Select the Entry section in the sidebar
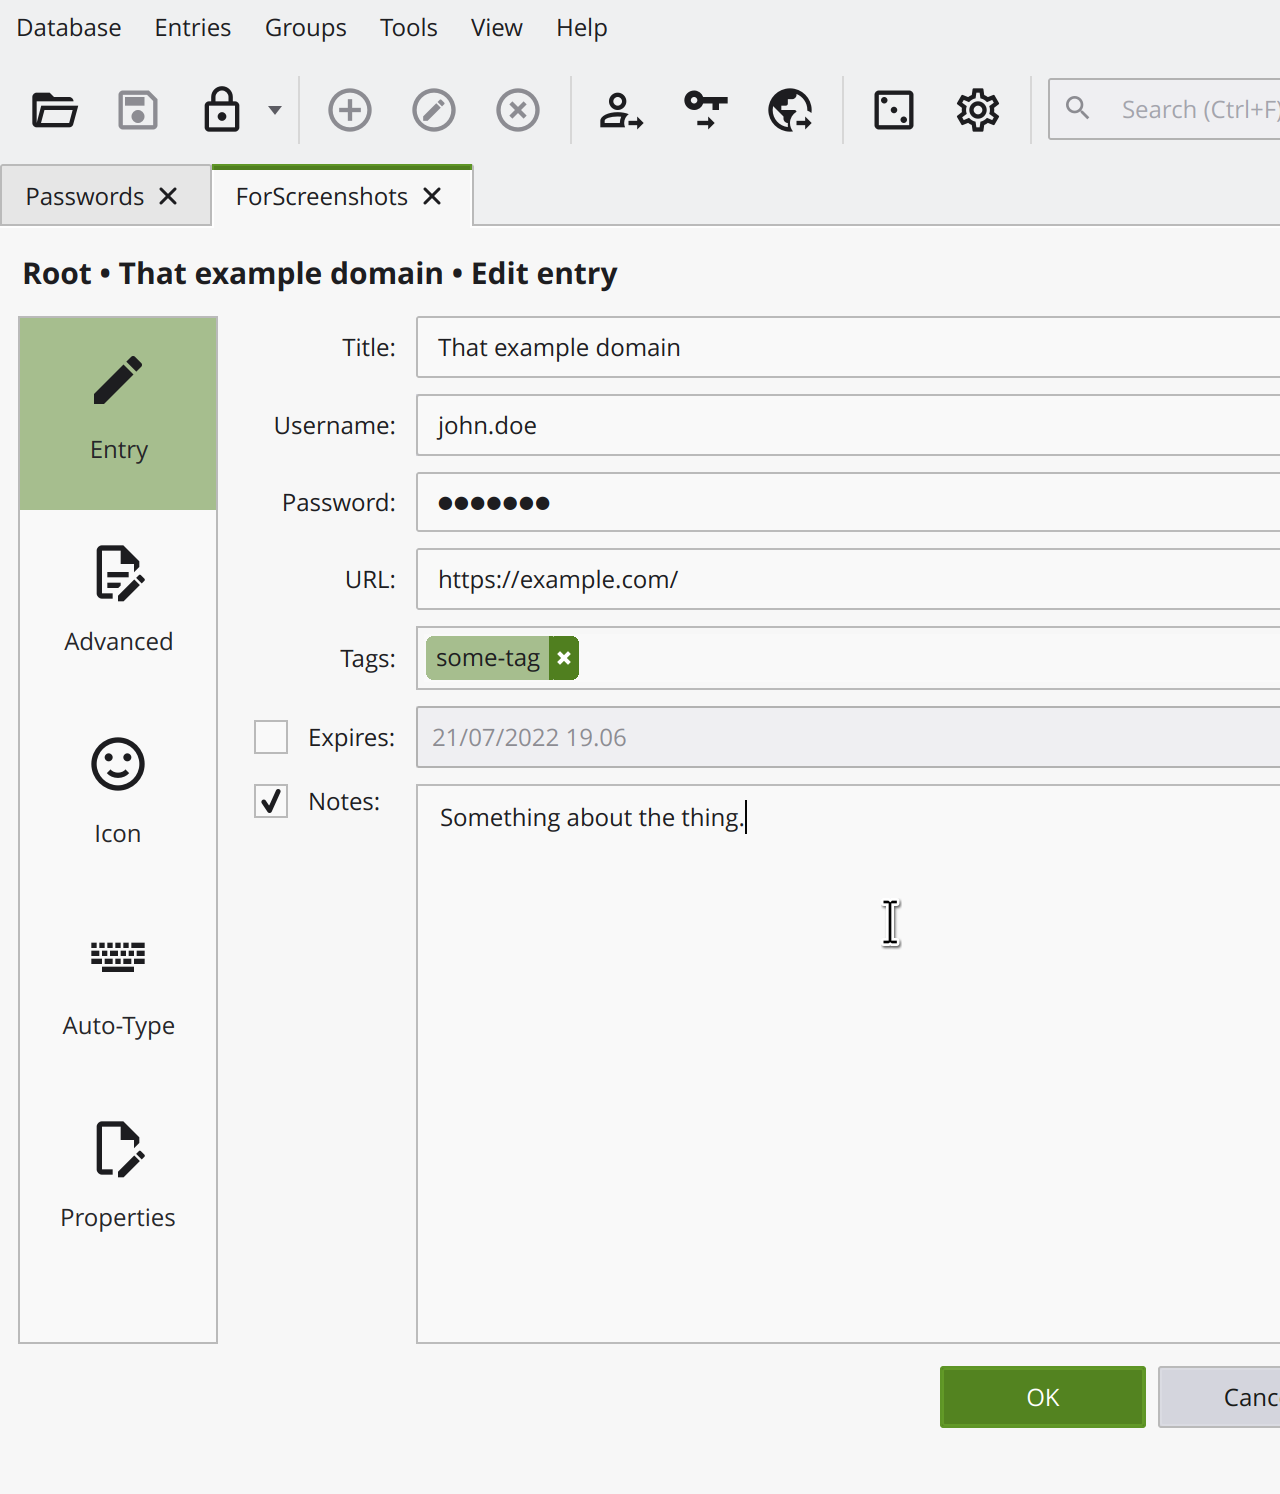 tap(118, 413)
